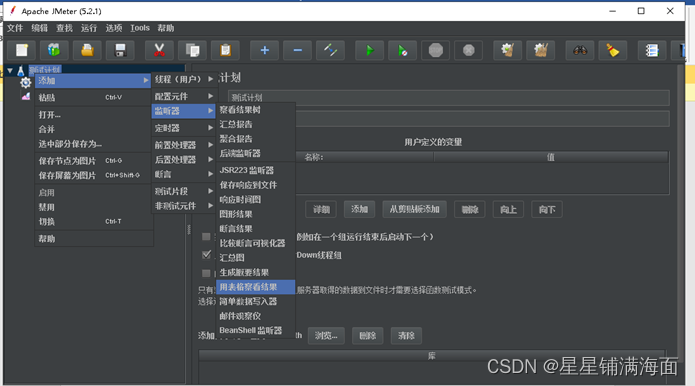
Task: Open 文件 menu in menu bar
Action: pos(15,28)
